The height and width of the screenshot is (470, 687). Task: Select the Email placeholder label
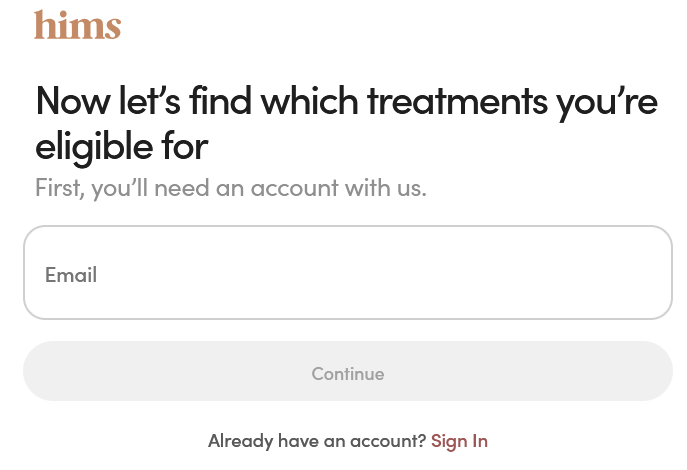(71, 274)
